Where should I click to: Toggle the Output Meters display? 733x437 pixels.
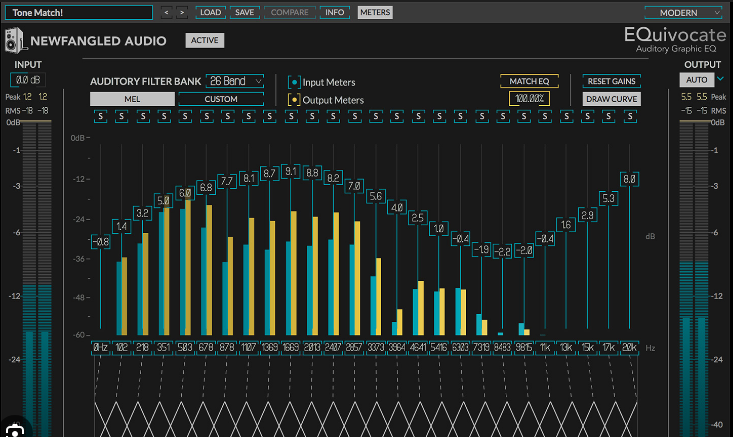click(x=294, y=100)
